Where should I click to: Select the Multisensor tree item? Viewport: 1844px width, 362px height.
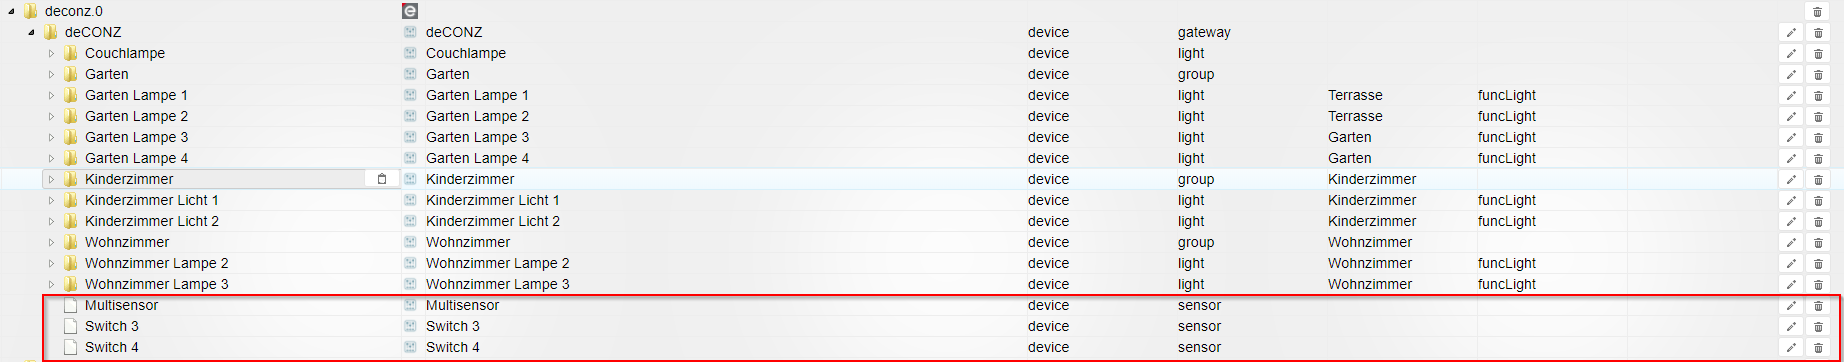coord(121,305)
